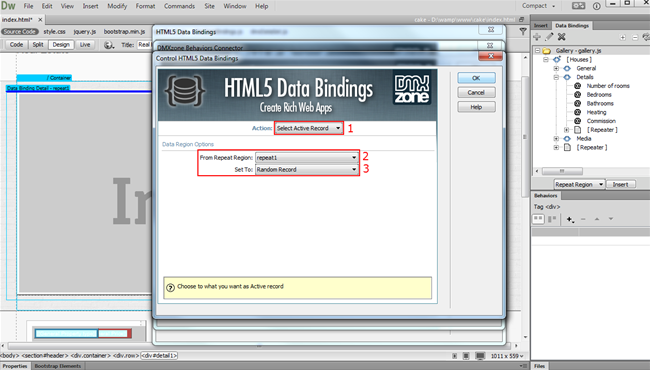
Task: Click the DMXzone logo in dialog banner
Action: 412,89
